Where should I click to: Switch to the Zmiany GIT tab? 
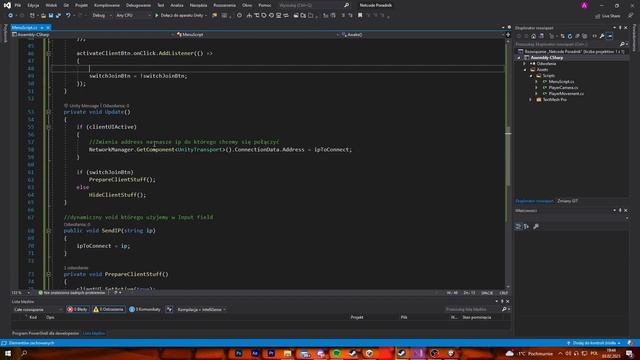(567, 201)
